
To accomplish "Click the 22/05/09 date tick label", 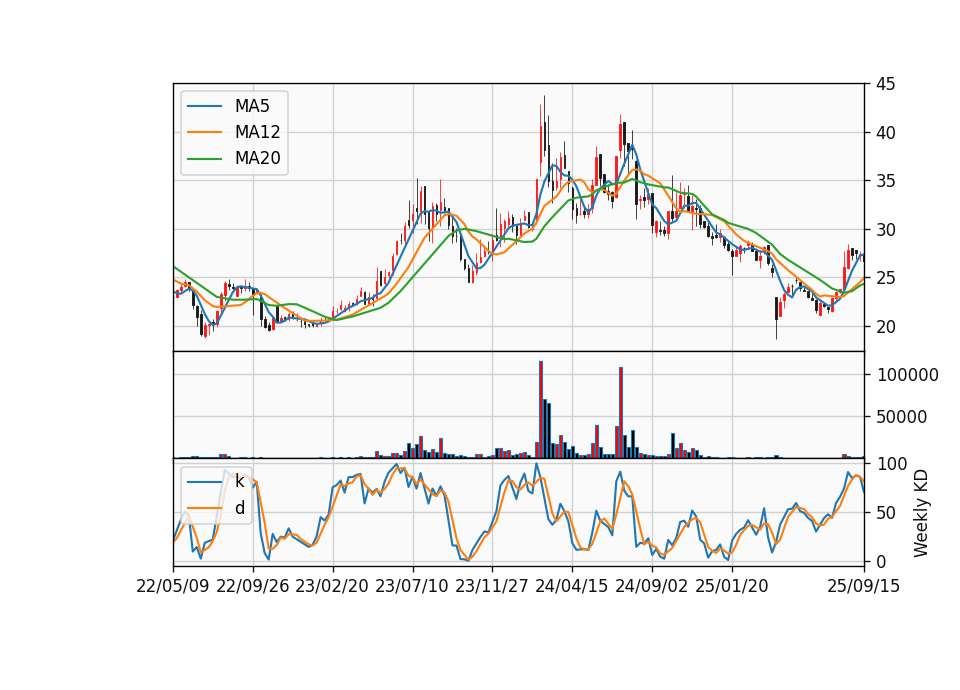I will pos(173,586).
